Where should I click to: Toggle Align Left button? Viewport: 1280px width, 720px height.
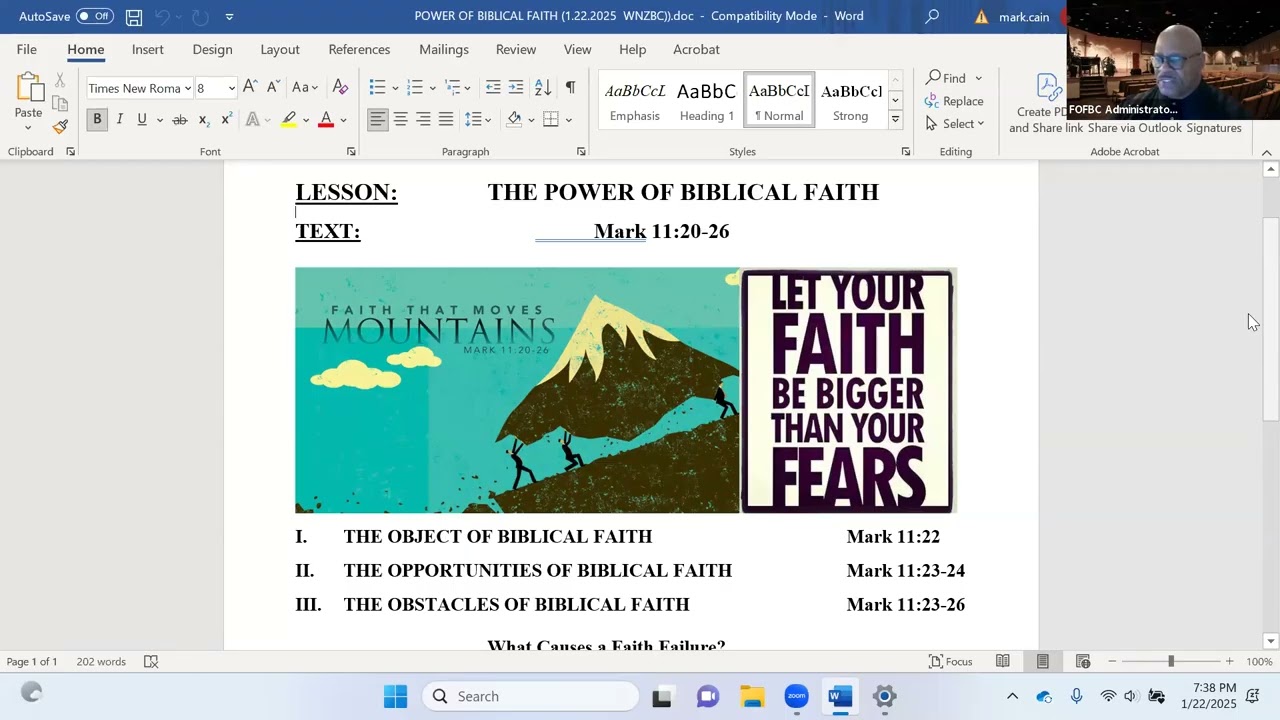click(x=377, y=120)
